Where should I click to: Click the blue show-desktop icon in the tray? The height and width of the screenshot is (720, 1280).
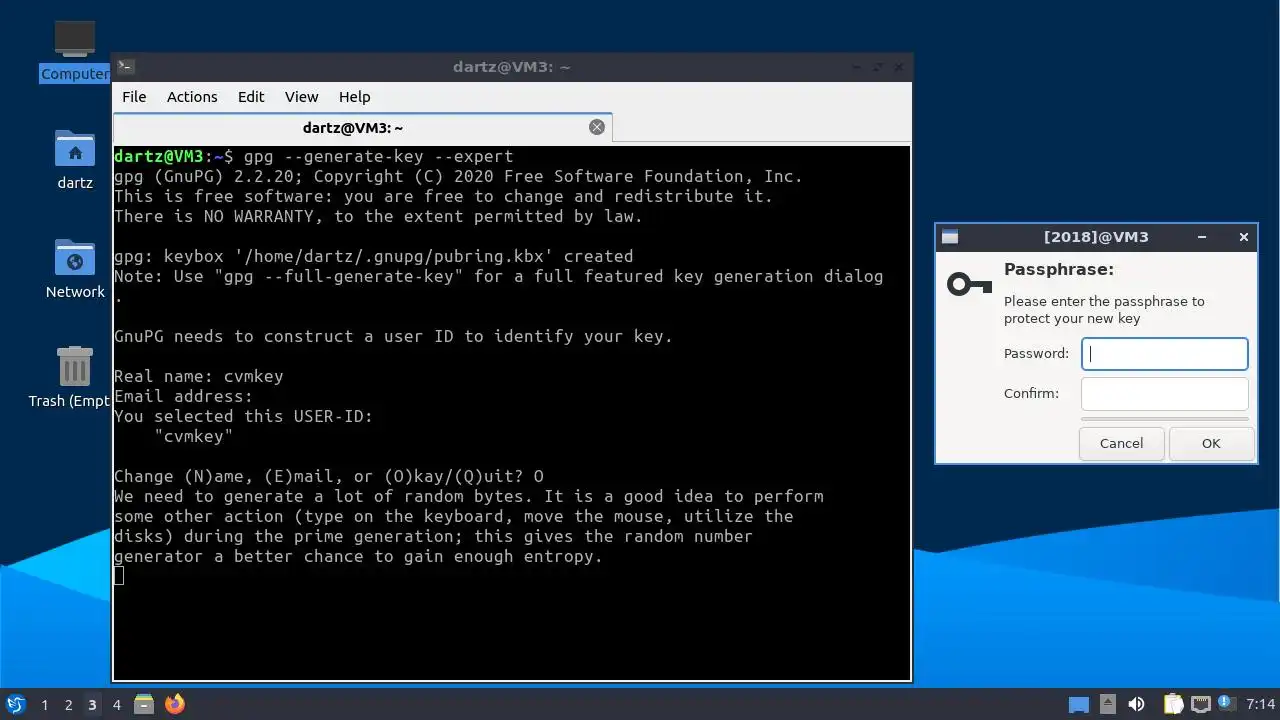1078,704
